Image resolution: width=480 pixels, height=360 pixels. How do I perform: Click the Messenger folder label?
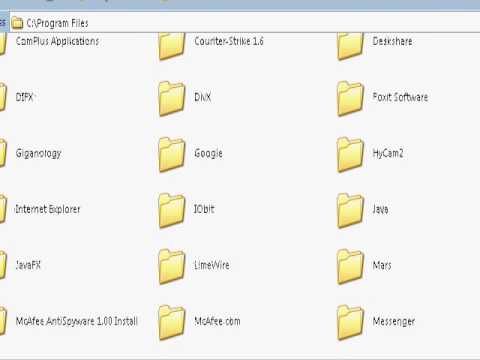[x=394, y=322]
